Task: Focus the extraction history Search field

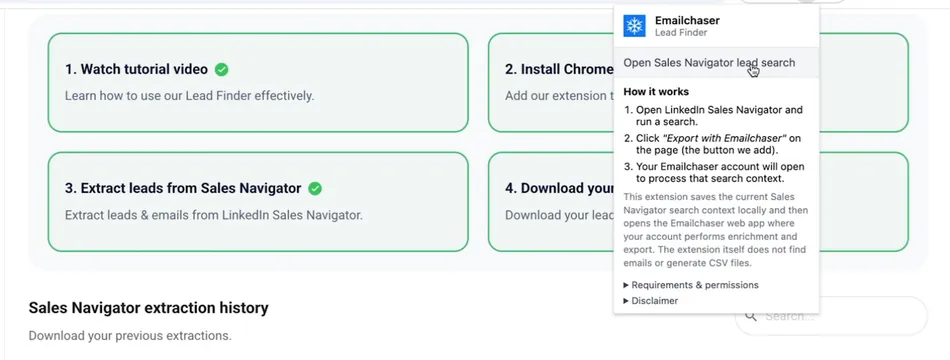Action: coord(831,316)
